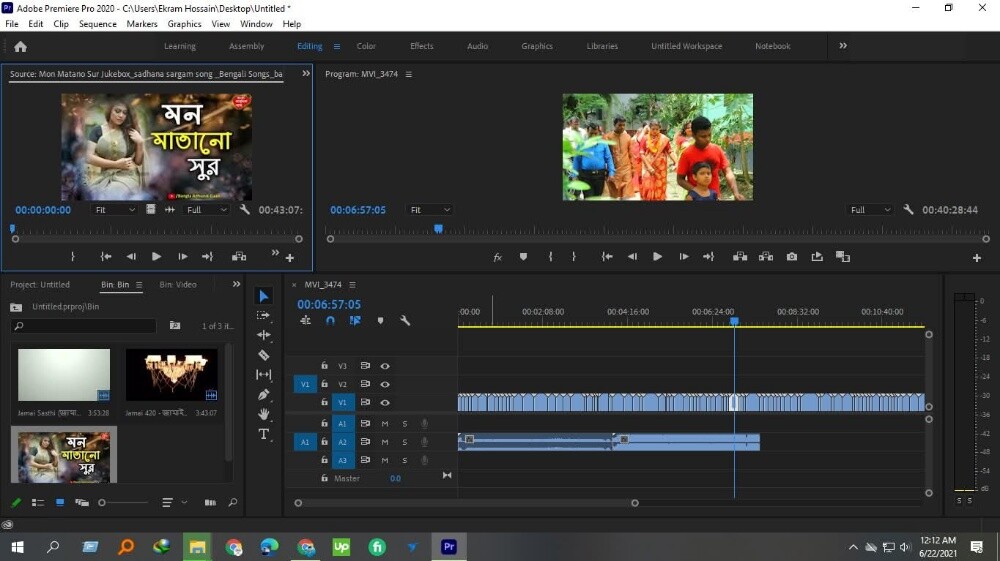Click Extract button in Program monitor
The height and width of the screenshot is (561, 1000).
(x=766, y=257)
